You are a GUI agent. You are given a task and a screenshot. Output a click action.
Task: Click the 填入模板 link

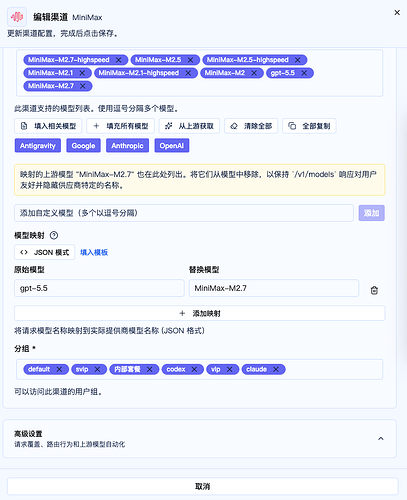(x=94, y=252)
